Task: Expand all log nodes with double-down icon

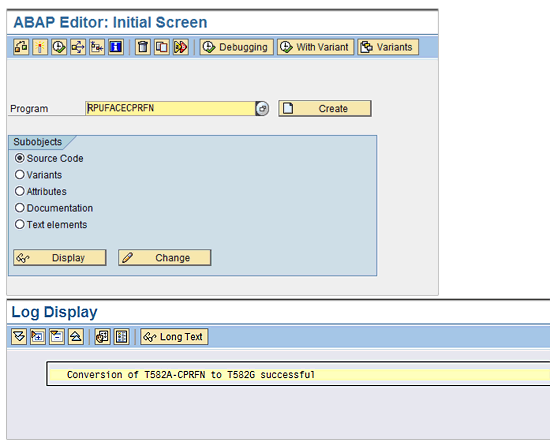Action: point(19,337)
